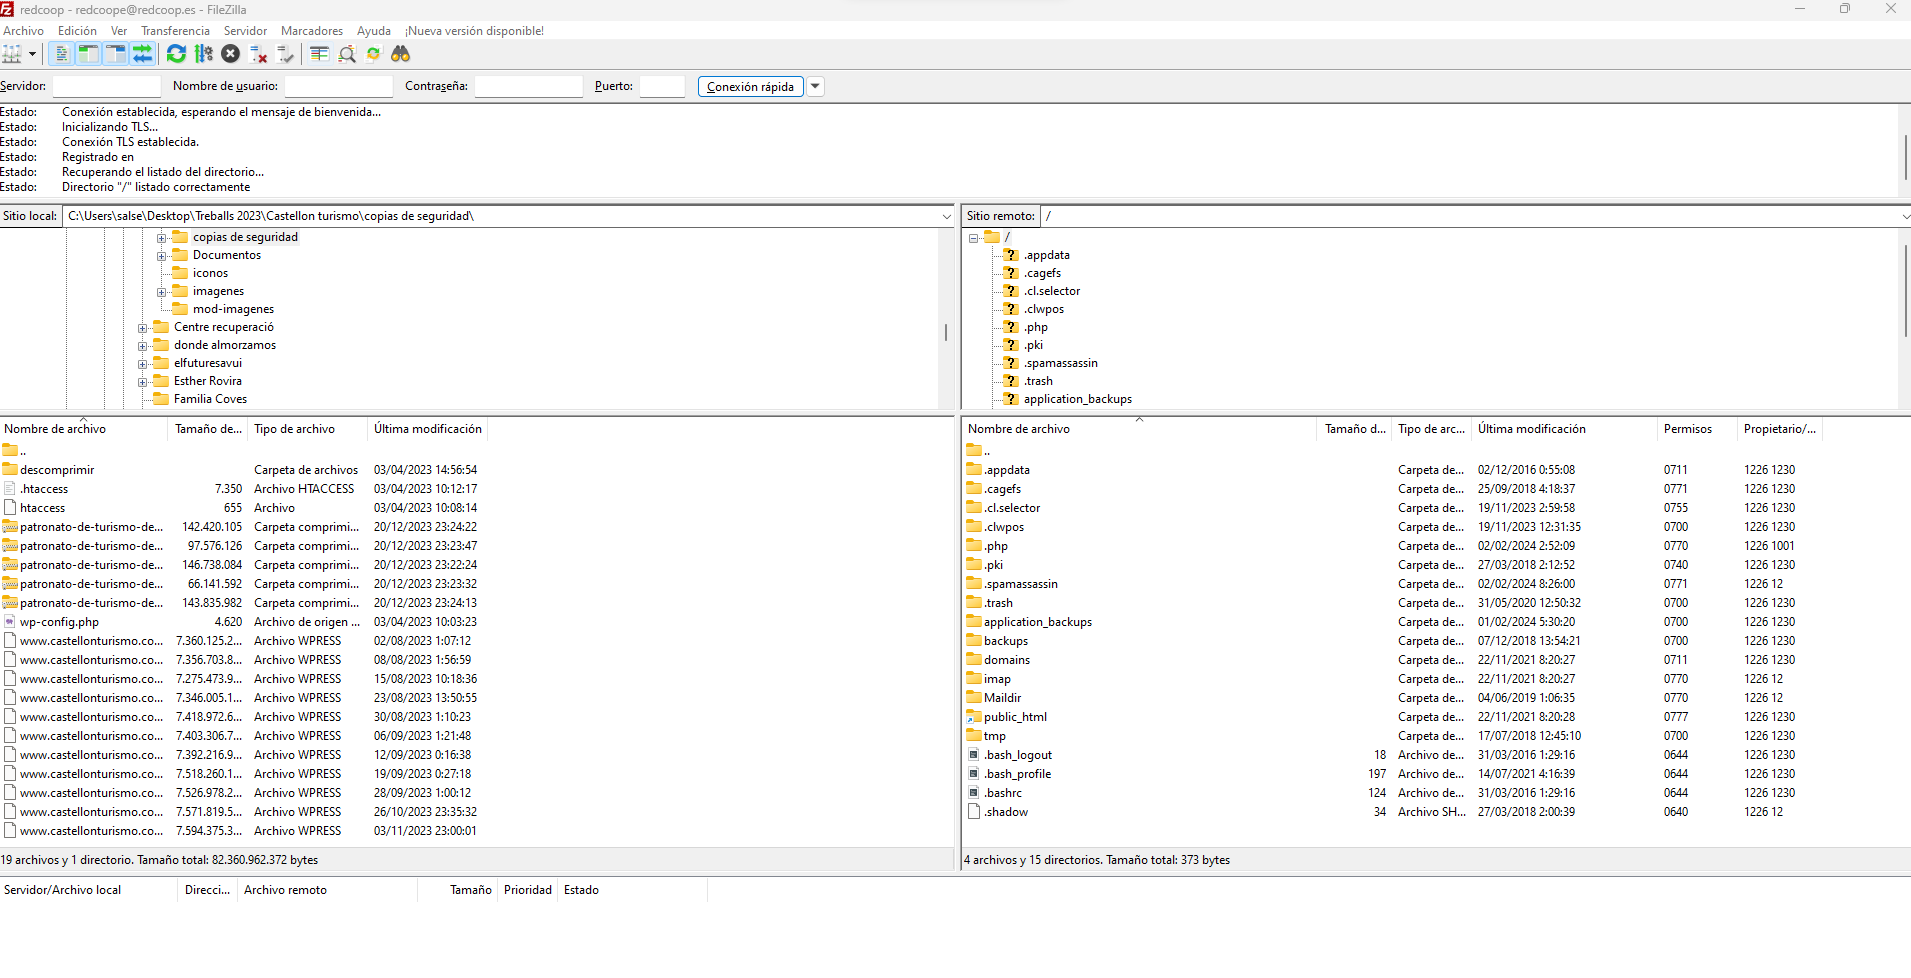Click the local directory tree scrollbar

tap(945, 332)
